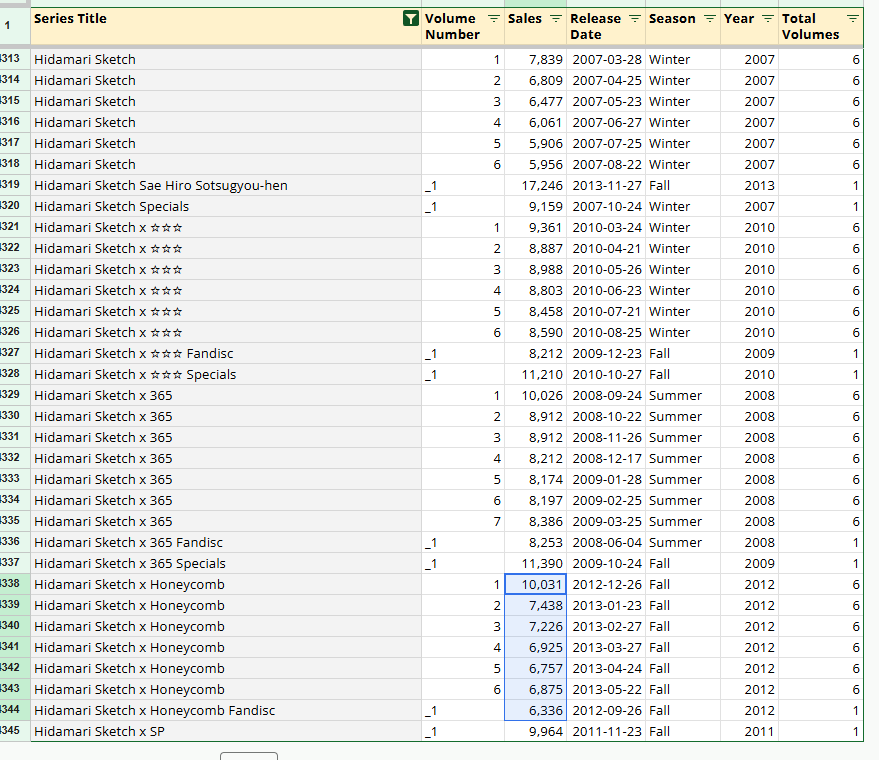Select the Sales cell showing 17,246
The height and width of the screenshot is (760, 879).
535,185
